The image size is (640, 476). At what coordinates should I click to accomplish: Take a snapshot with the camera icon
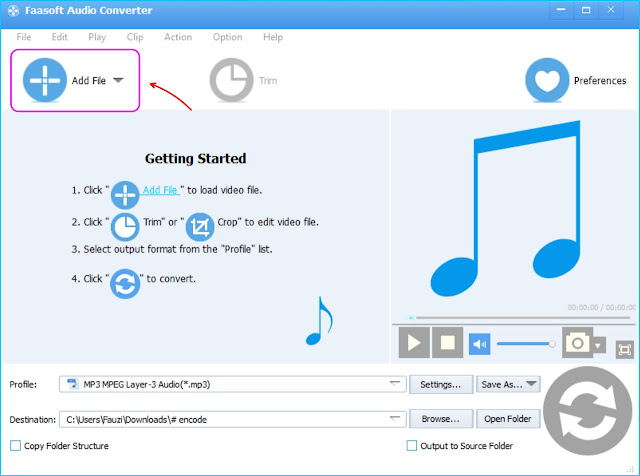pos(577,343)
